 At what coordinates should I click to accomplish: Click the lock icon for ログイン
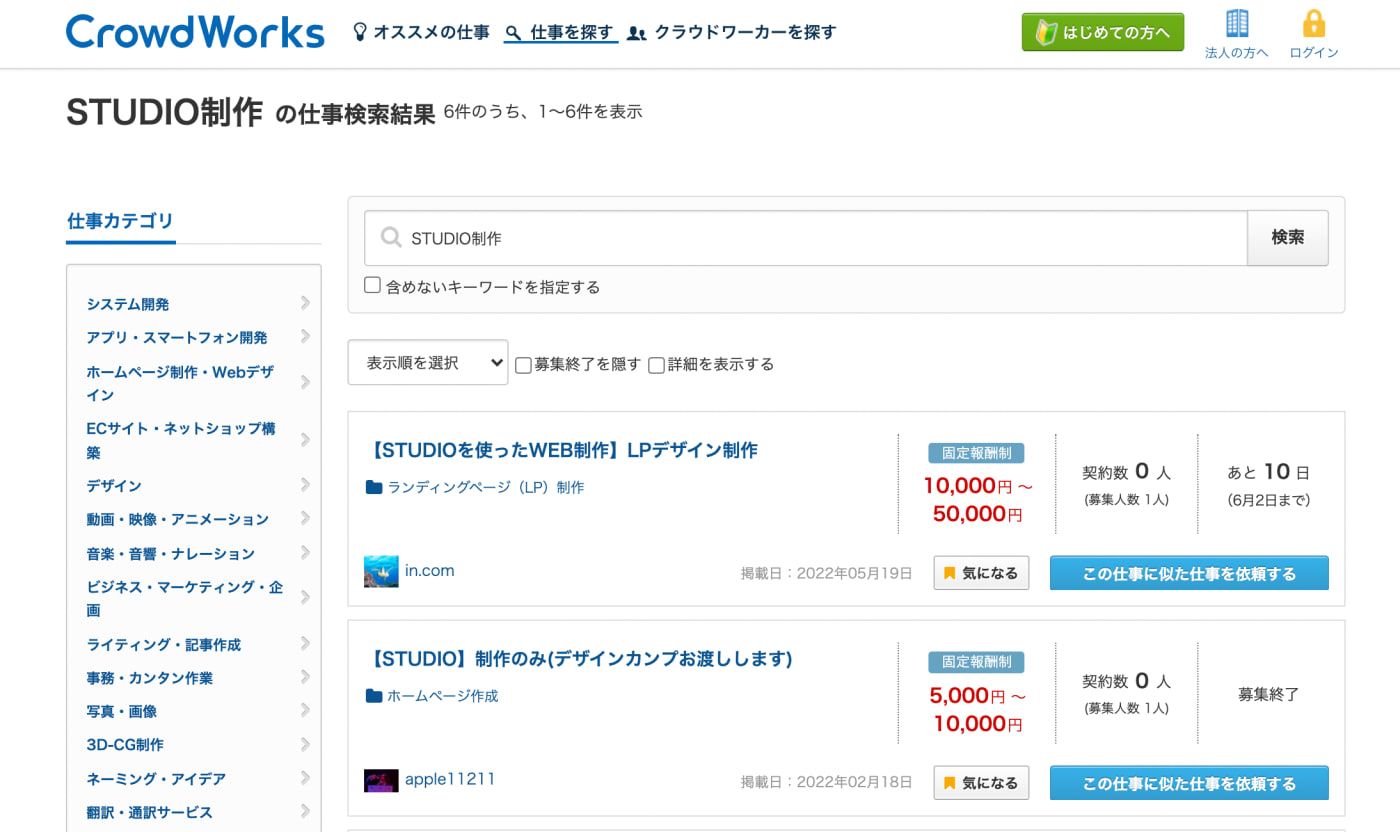pos(1313,23)
